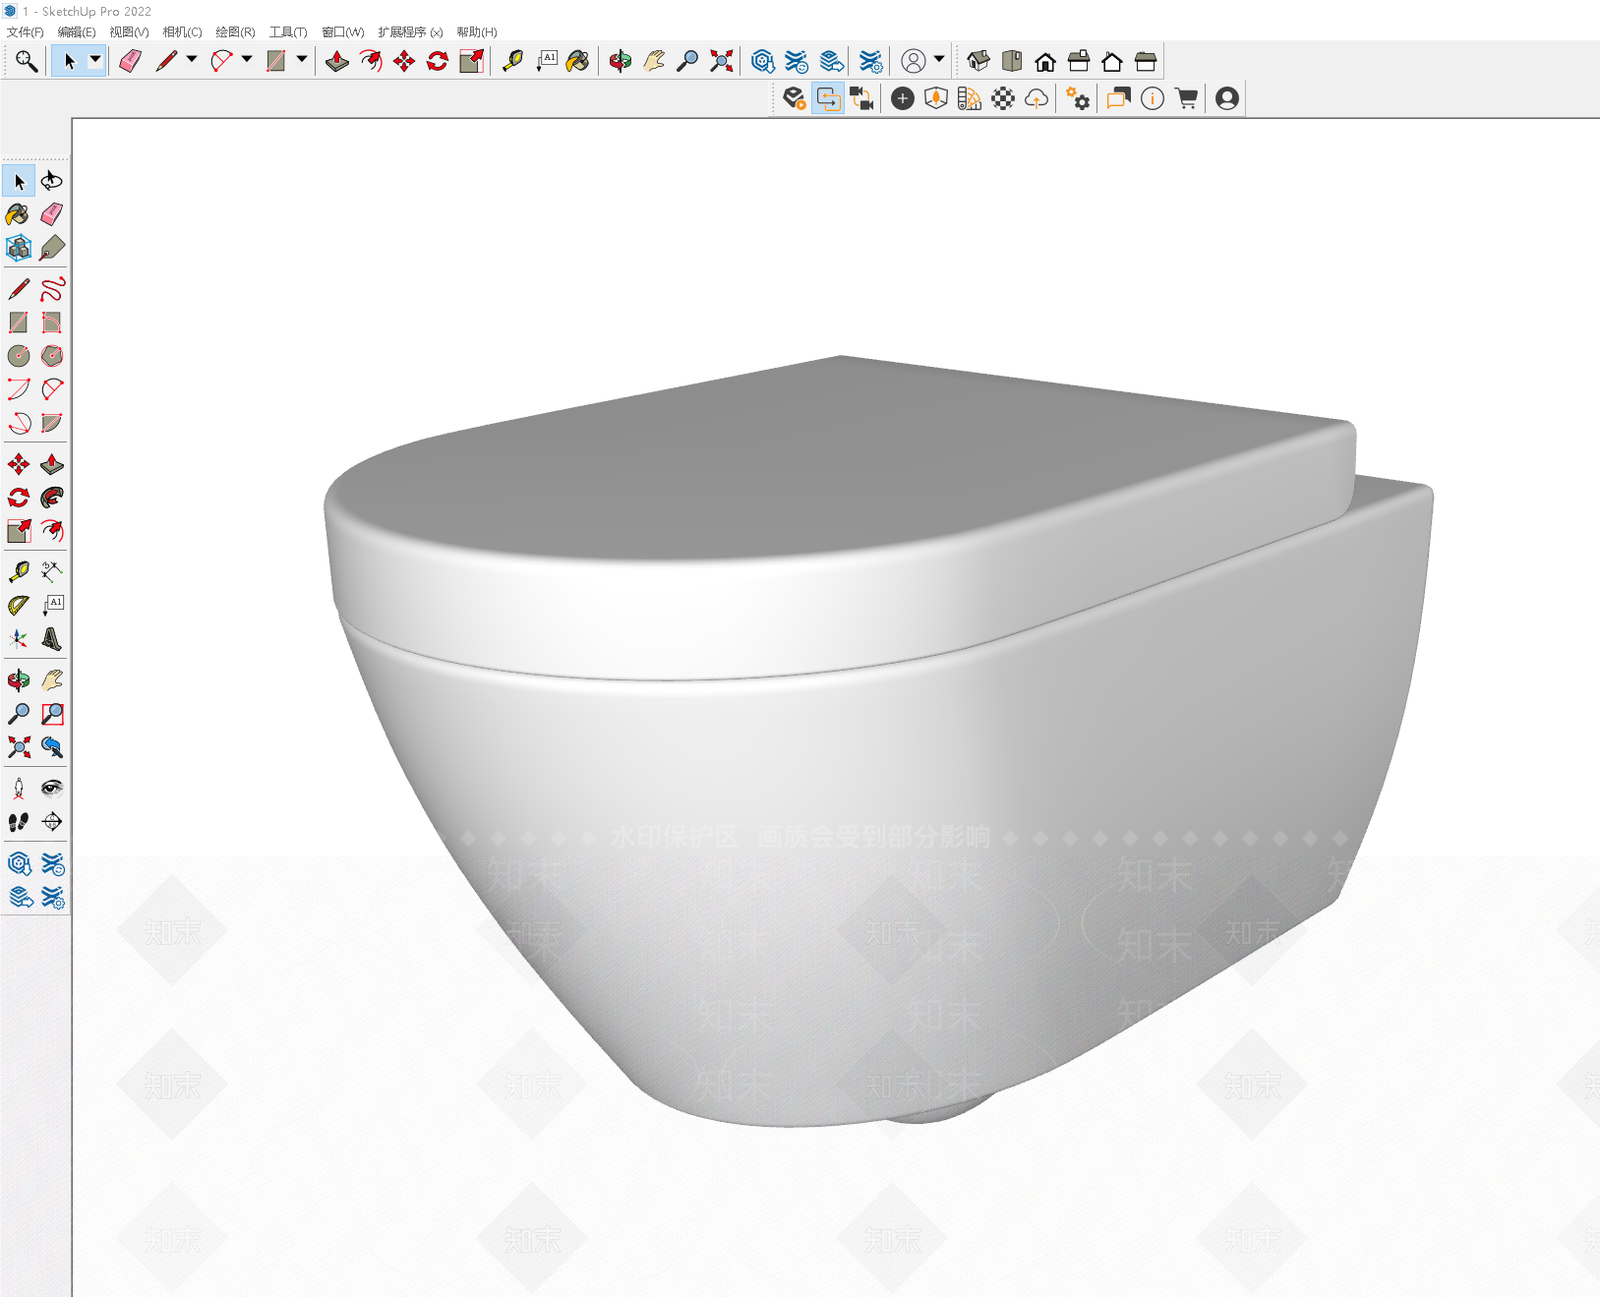This screenshot has width=1600, height=1297.
Task: Click Zoom Extents in top toolbar
Action: pyautogui.click(x=721, y=61)
